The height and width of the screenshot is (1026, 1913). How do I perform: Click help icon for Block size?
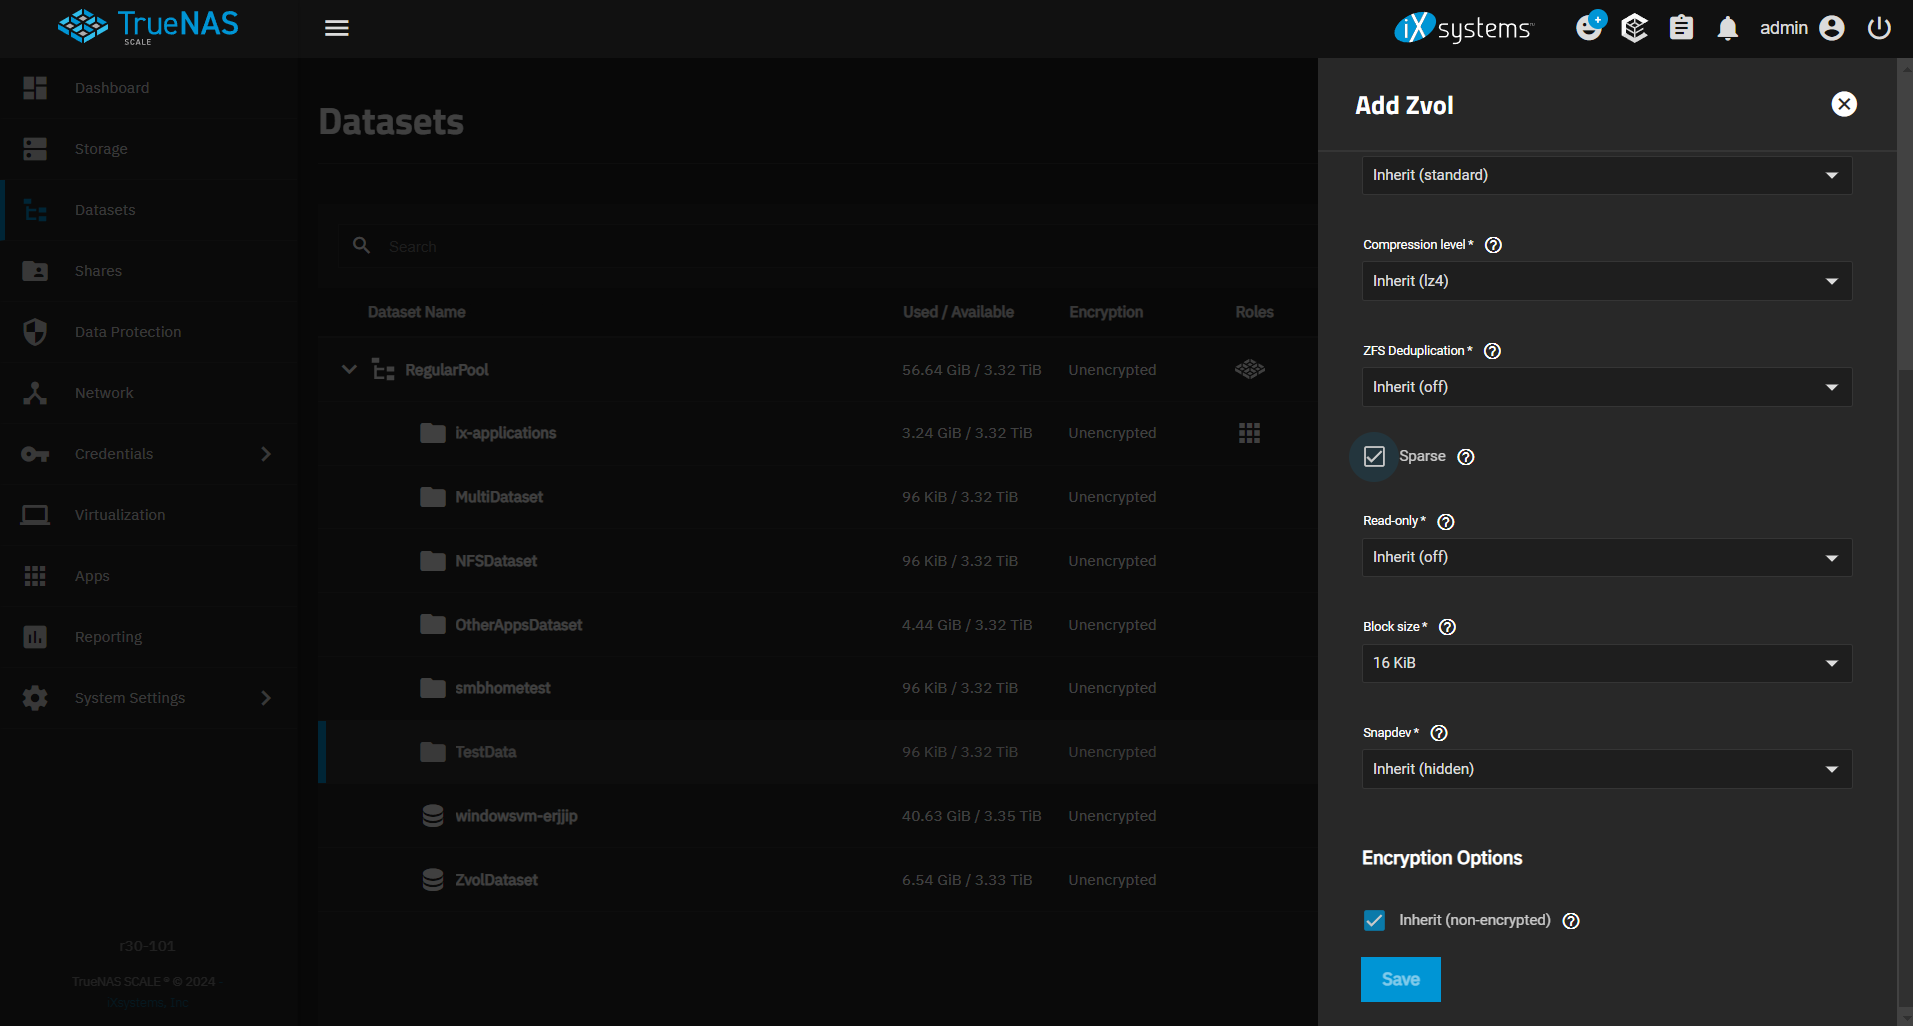pos(1447,627)
